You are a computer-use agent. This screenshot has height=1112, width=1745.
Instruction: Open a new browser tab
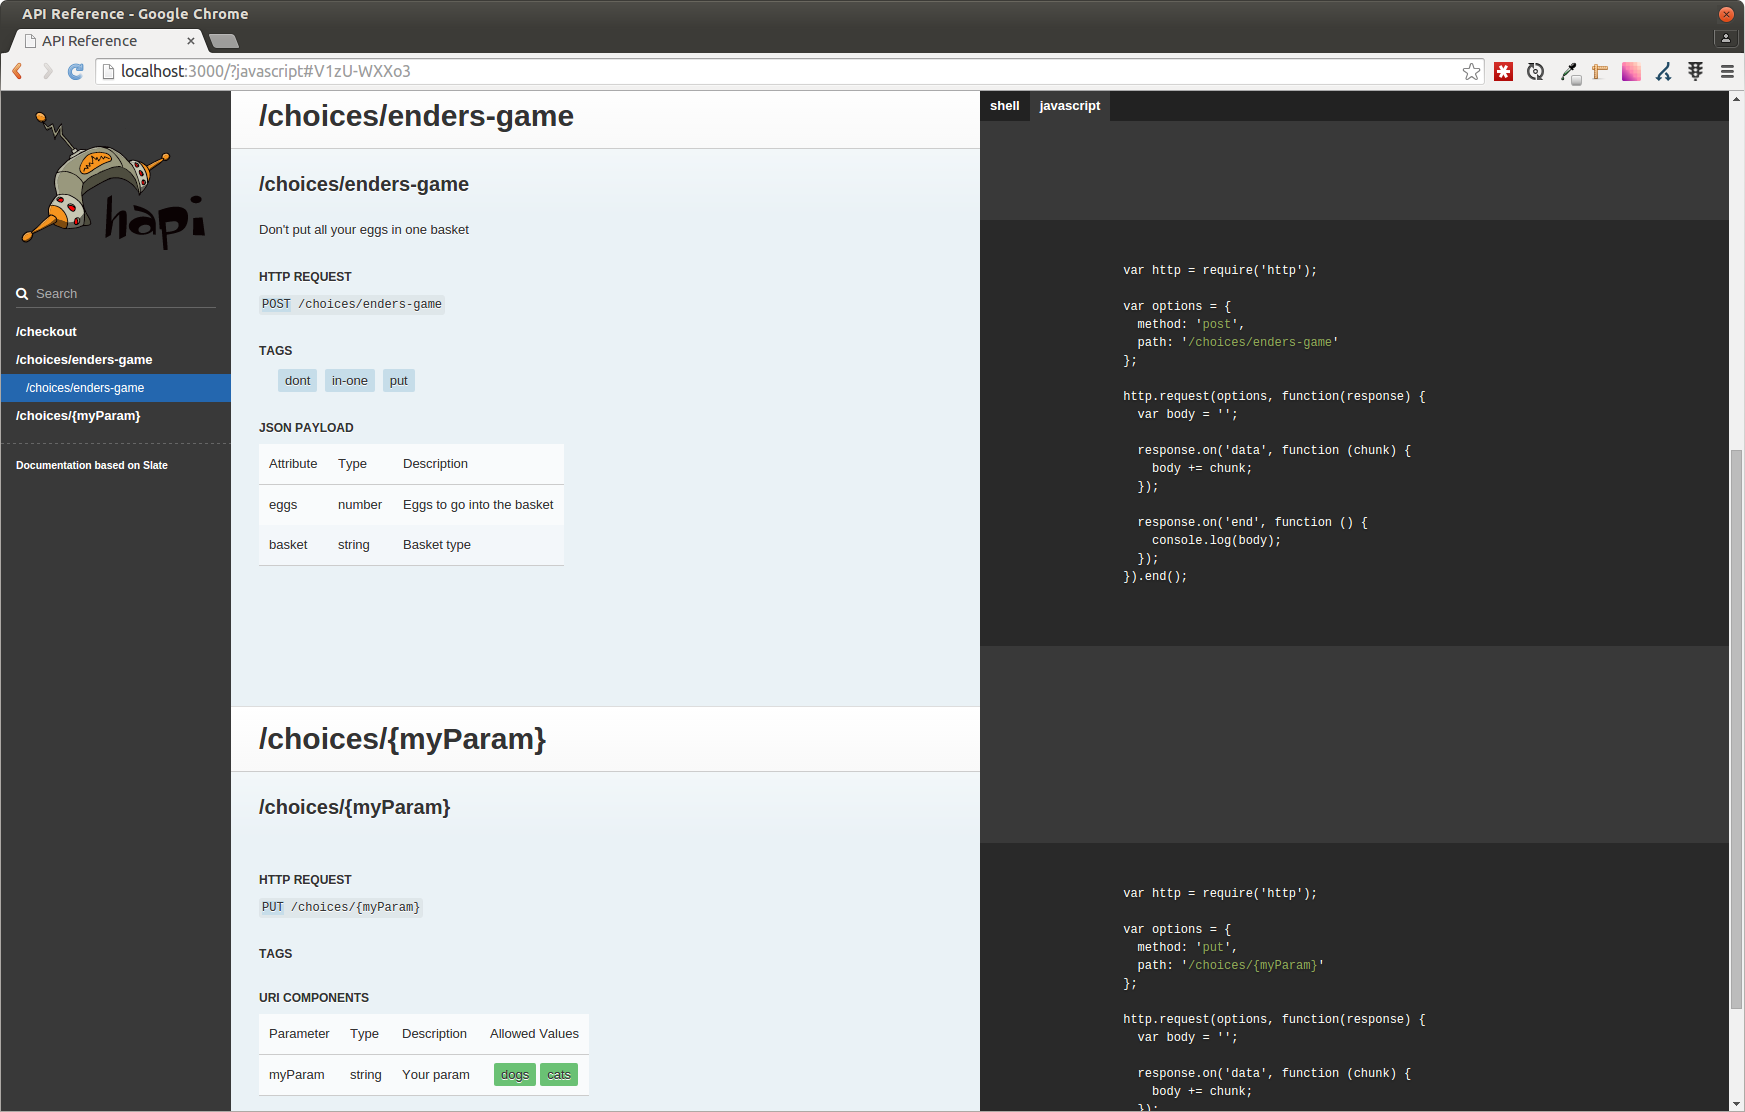coord(224,41)
